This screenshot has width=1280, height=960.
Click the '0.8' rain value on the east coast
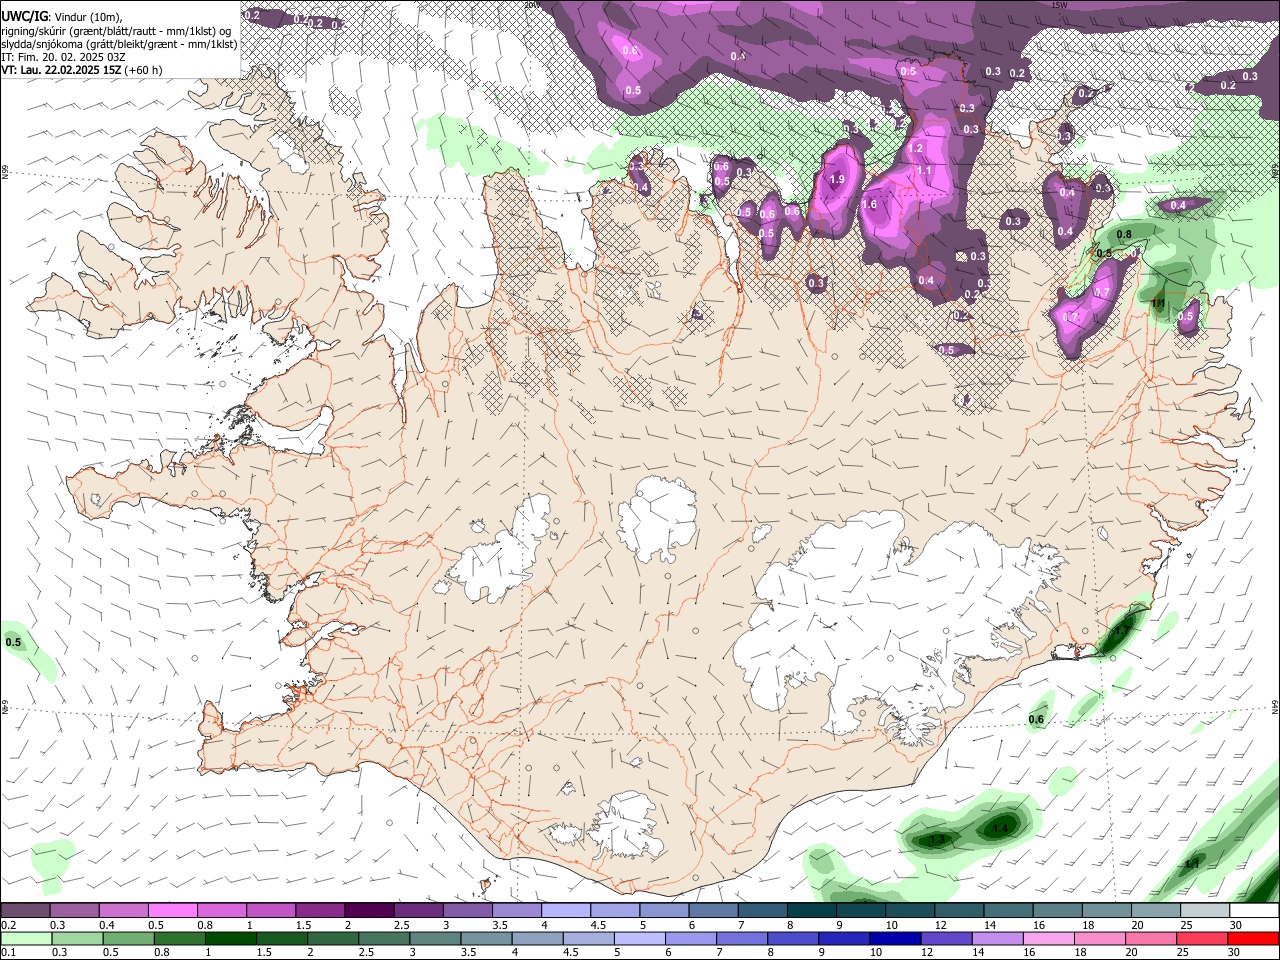[1124, 235]
